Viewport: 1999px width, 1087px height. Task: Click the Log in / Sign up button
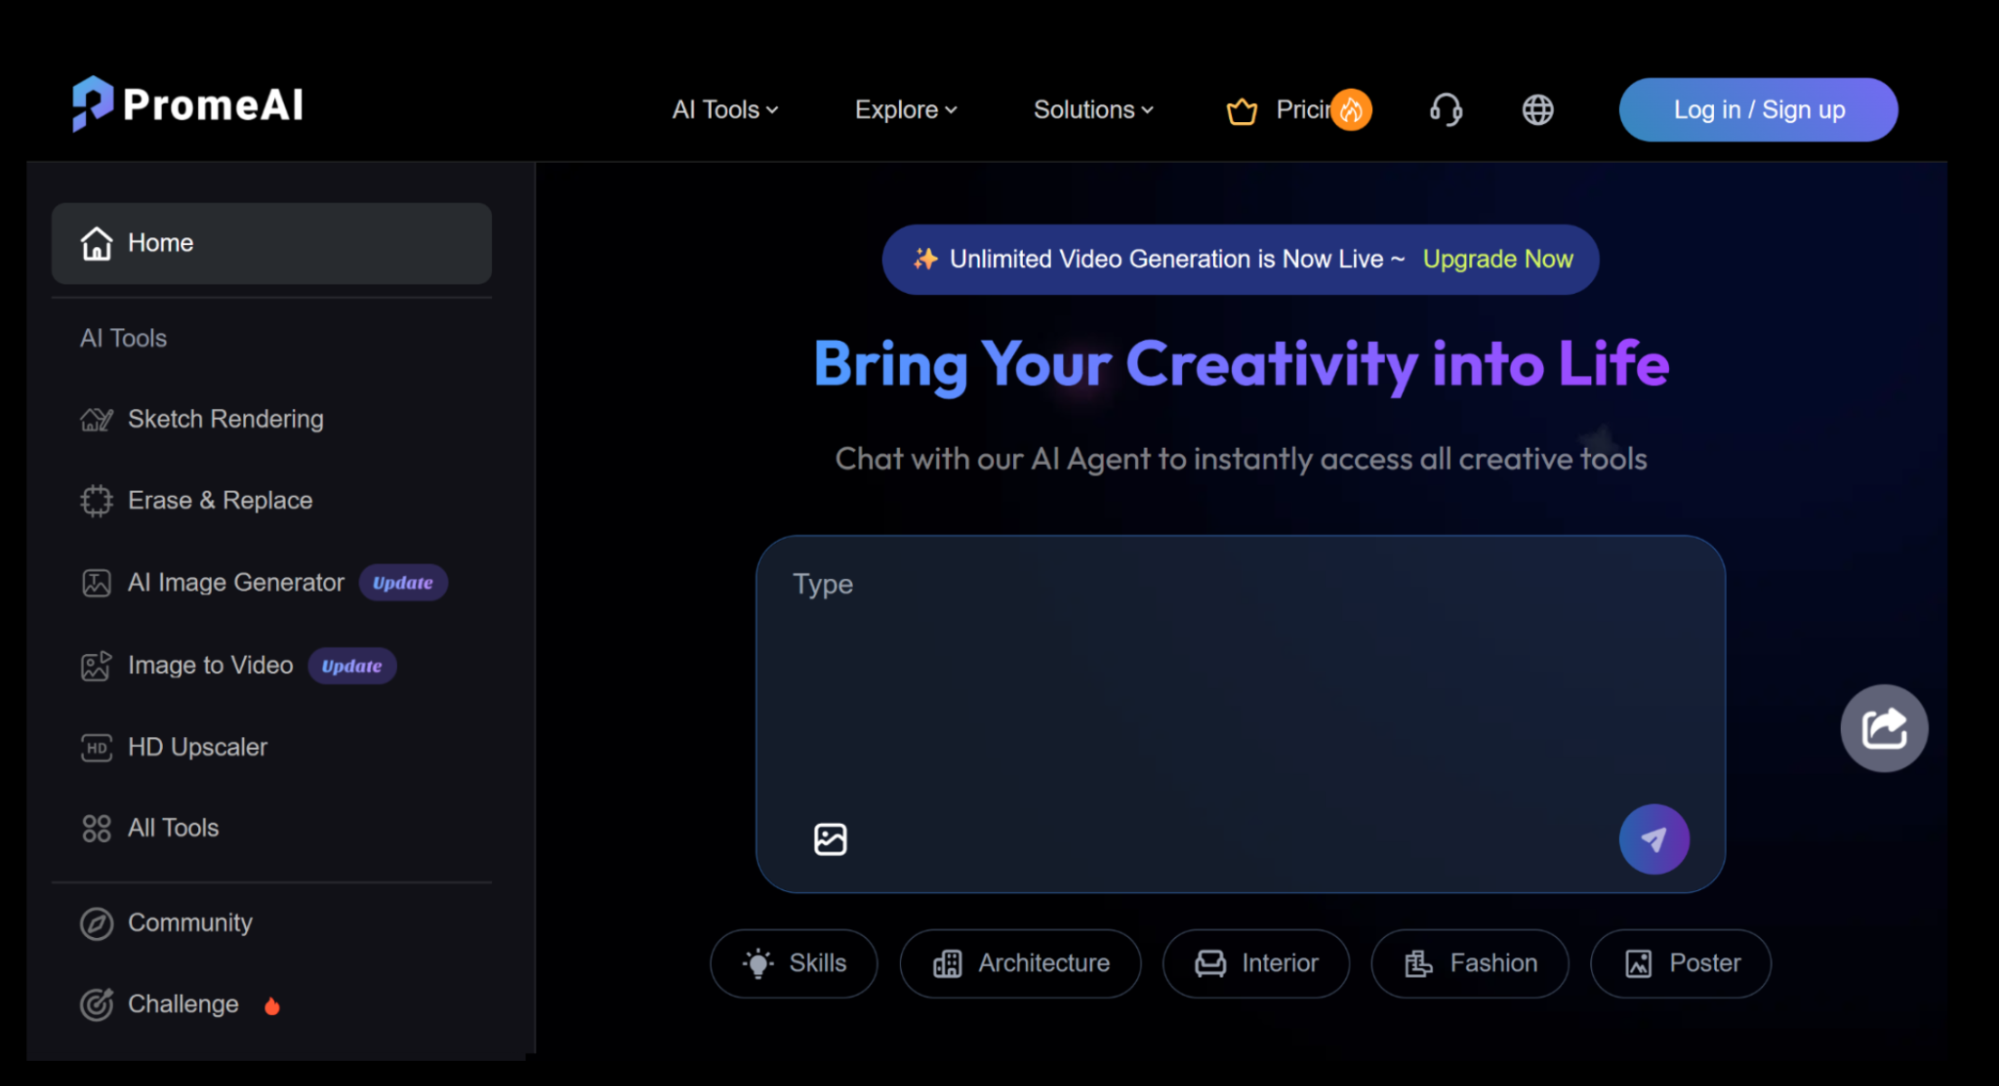tap(1758, 110)
